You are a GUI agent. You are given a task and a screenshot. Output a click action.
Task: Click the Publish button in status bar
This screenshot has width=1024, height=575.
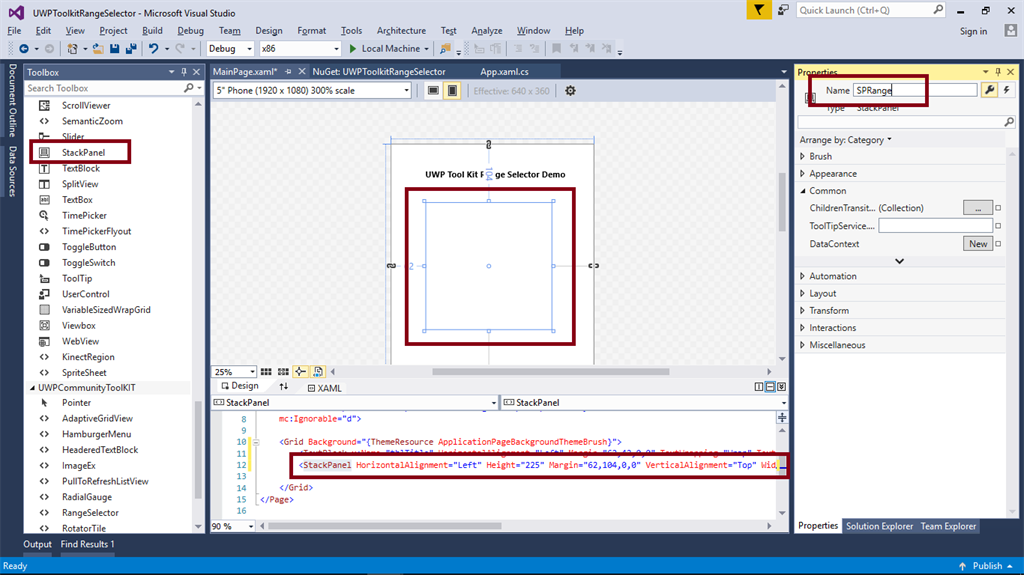tap(987, 566)
